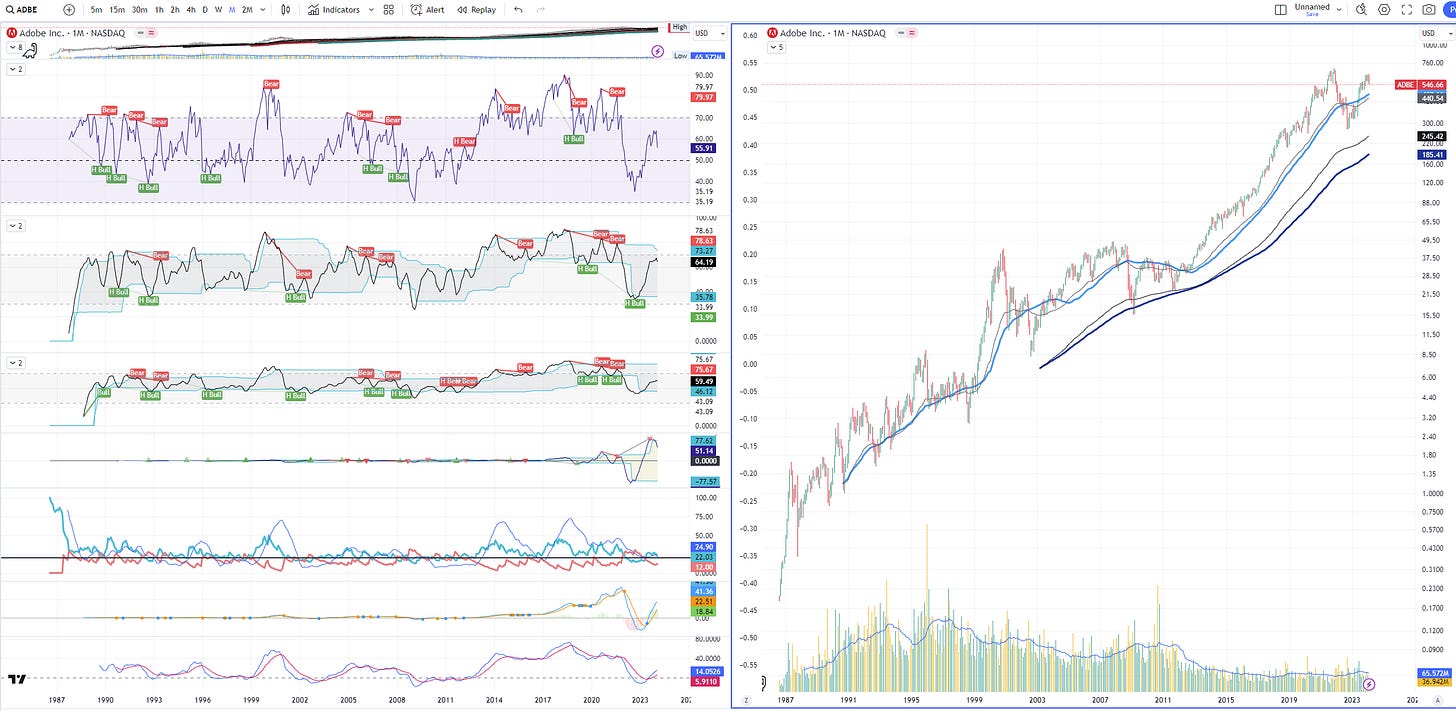Image resolution: width=1456 pixels, height=711 pixels.
Task: Choose the 2M interval
Action: click(247, 9)
